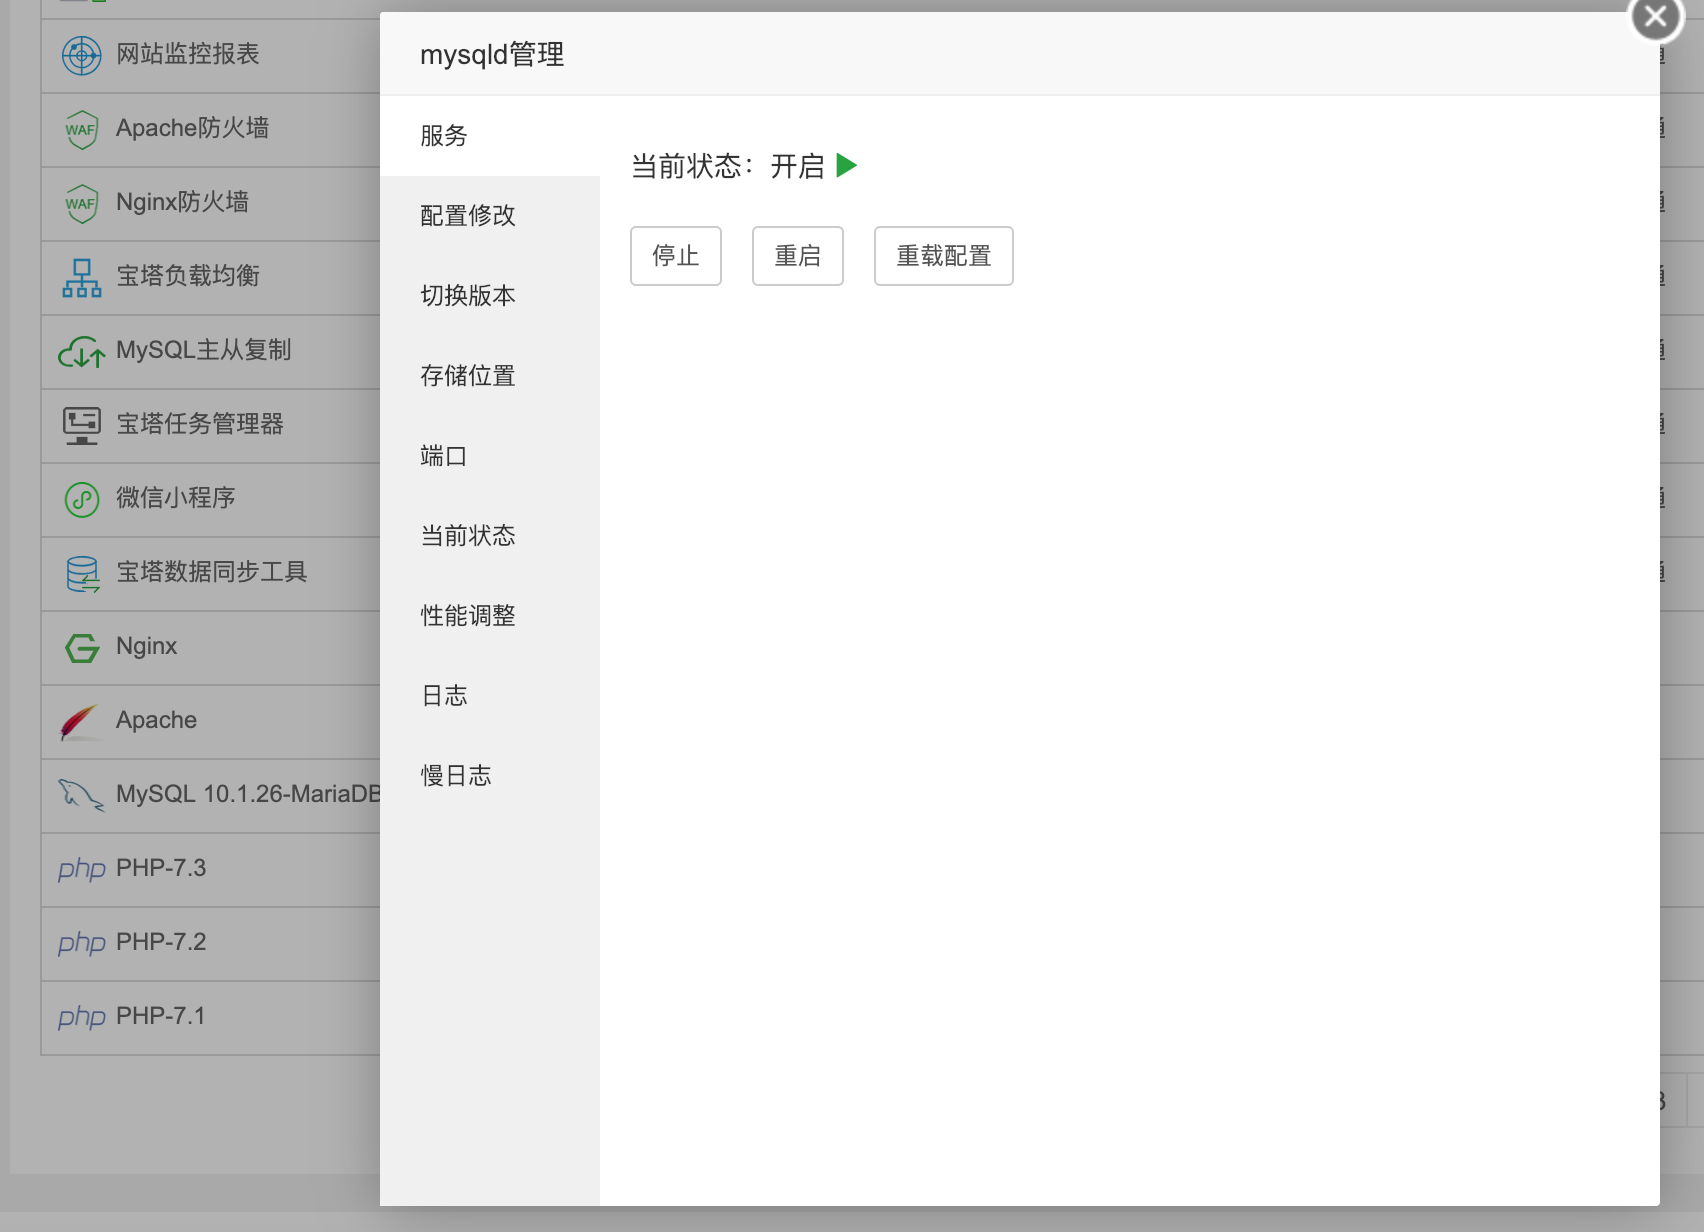Click the MySQL主从复制 row text
The width and height of the screenshot is (1704, 1232).
204,350
